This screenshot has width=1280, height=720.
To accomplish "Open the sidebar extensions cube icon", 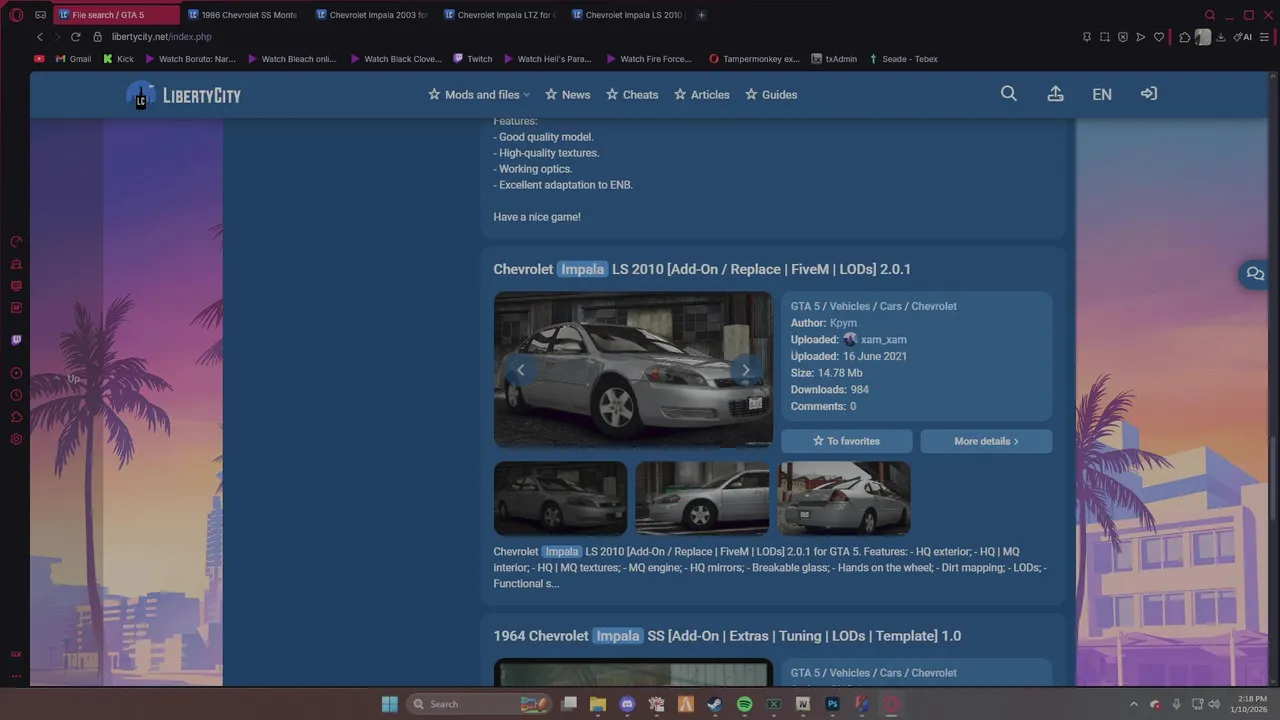I will coord(16,417).
